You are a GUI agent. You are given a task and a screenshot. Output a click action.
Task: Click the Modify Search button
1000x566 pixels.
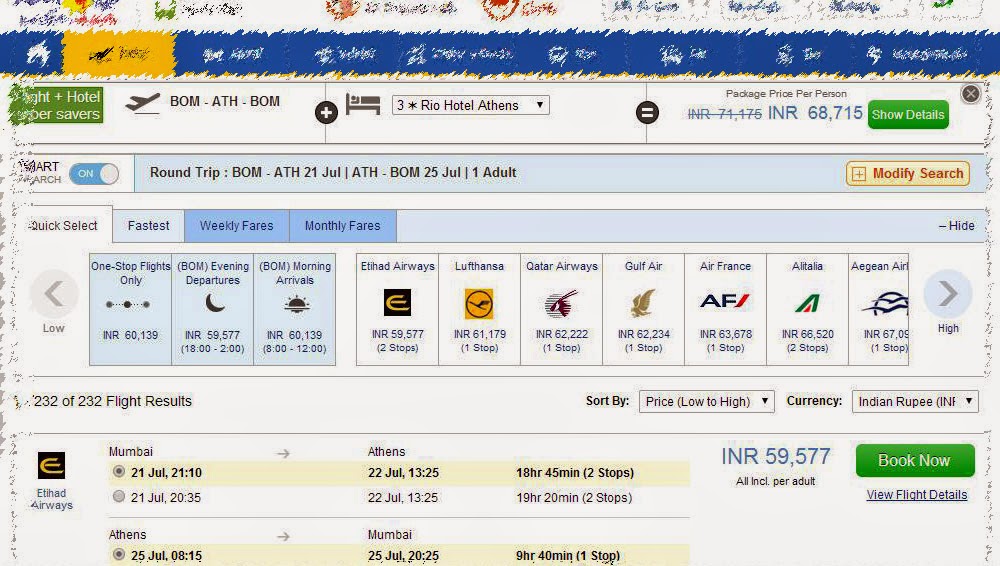(908, 174)
